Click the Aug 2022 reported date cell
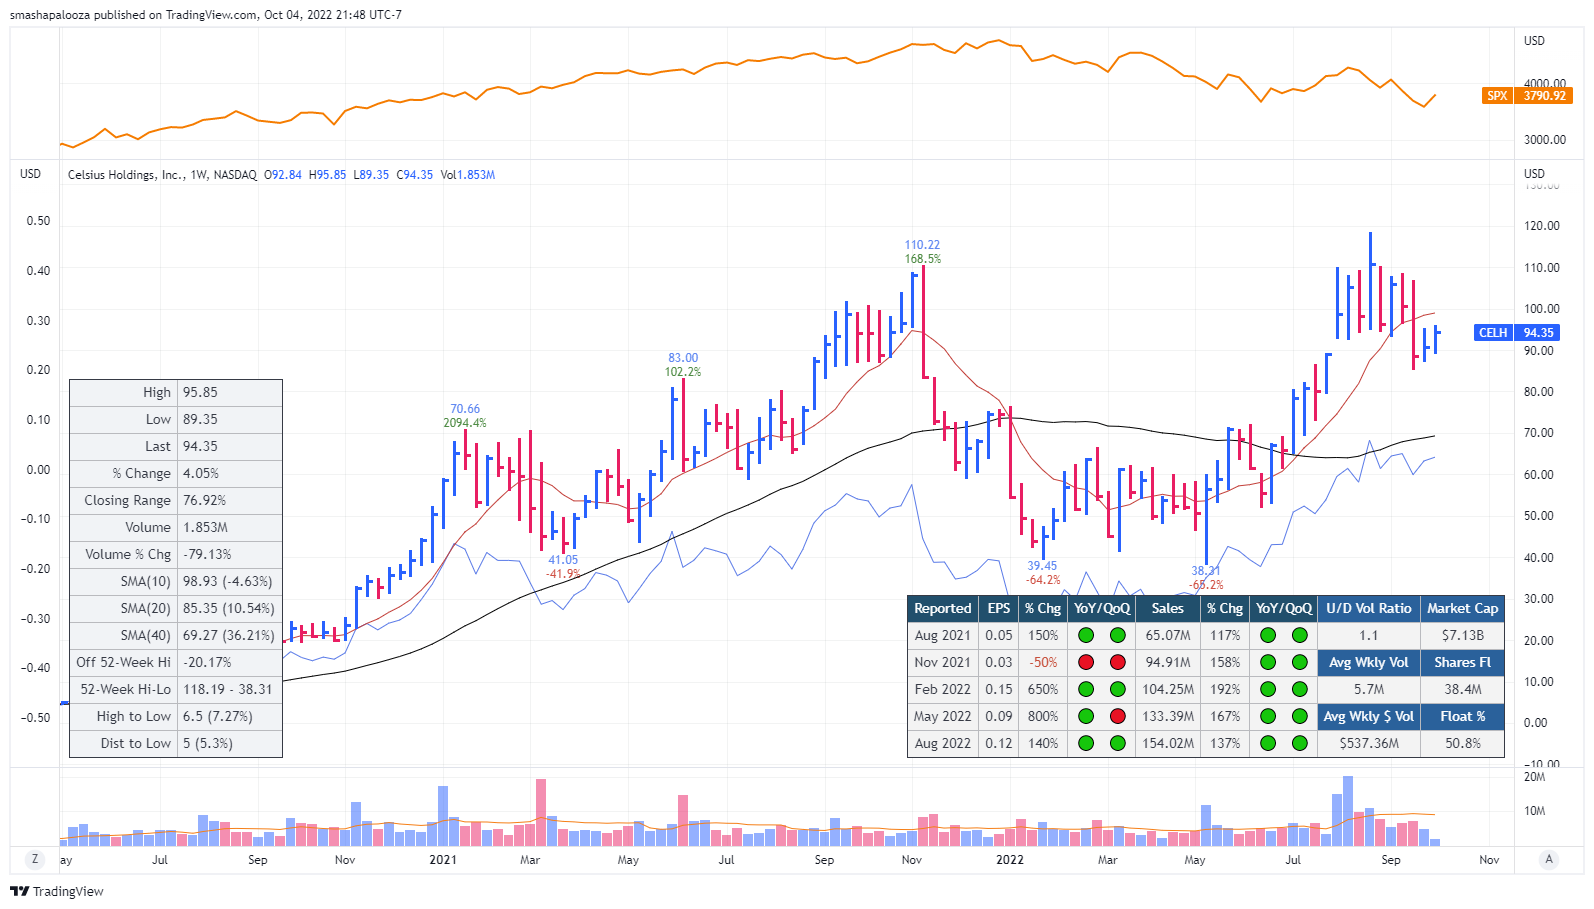 [x=942, y=743]
